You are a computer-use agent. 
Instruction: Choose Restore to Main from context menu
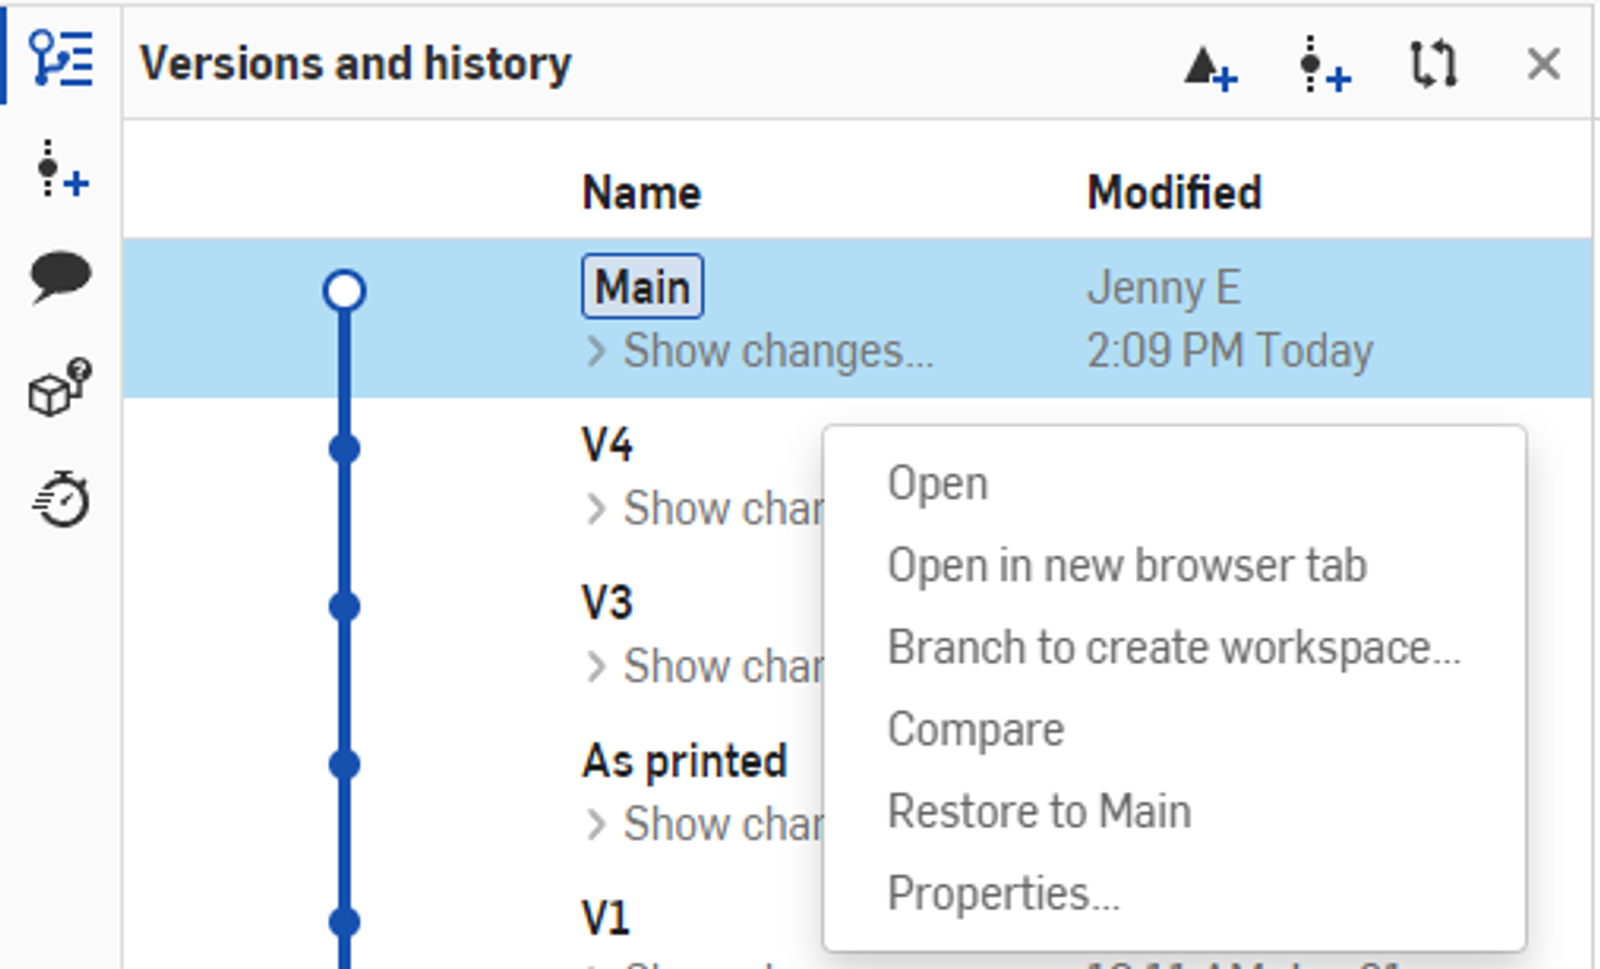point(1039,811)
